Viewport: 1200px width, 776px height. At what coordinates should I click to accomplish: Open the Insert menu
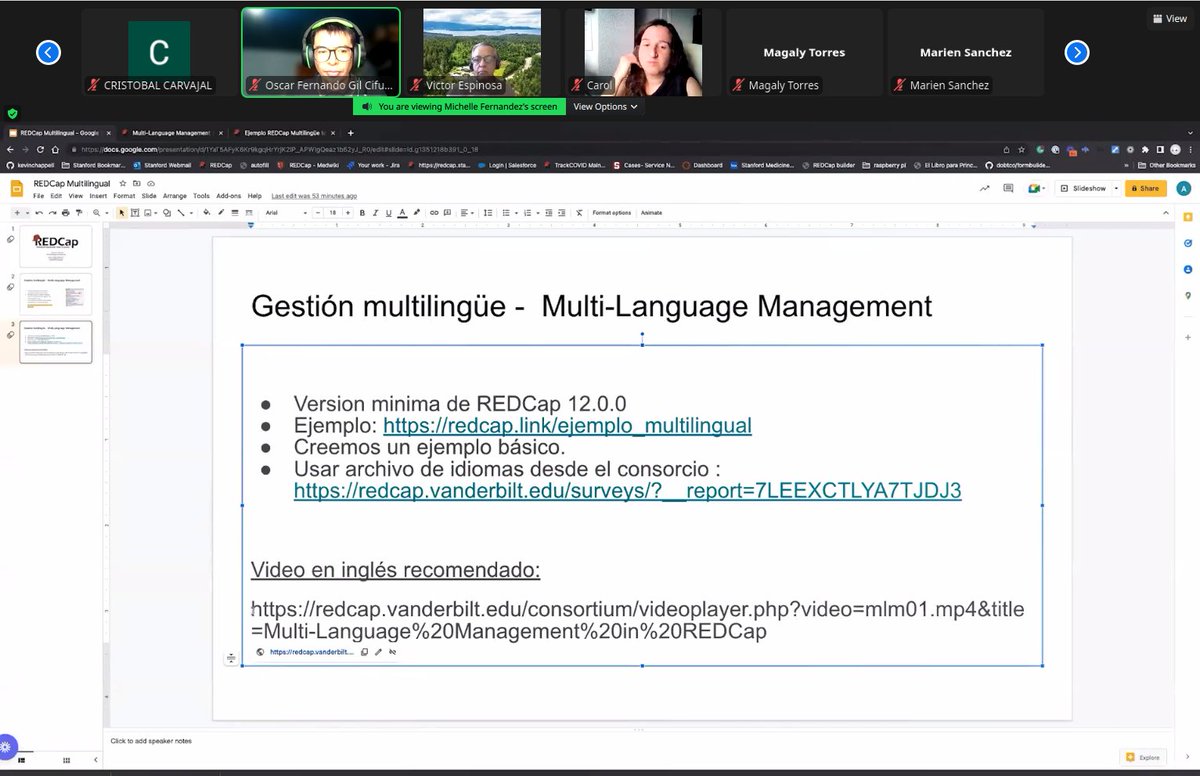(98, 196)
